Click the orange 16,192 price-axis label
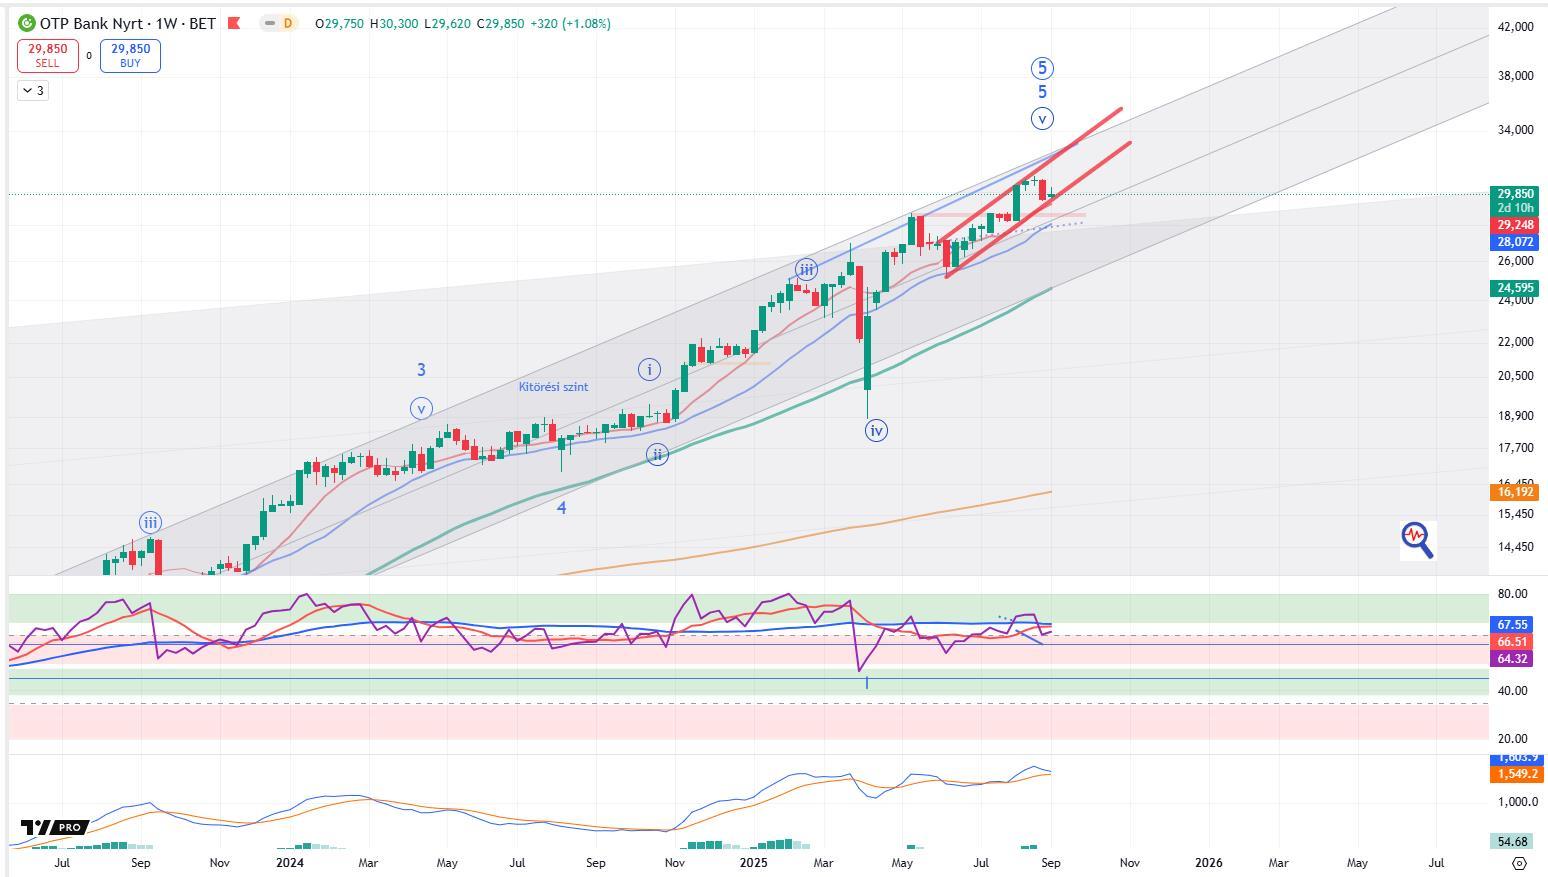Screen dimensions: 1548x877 coord(1515,492)
